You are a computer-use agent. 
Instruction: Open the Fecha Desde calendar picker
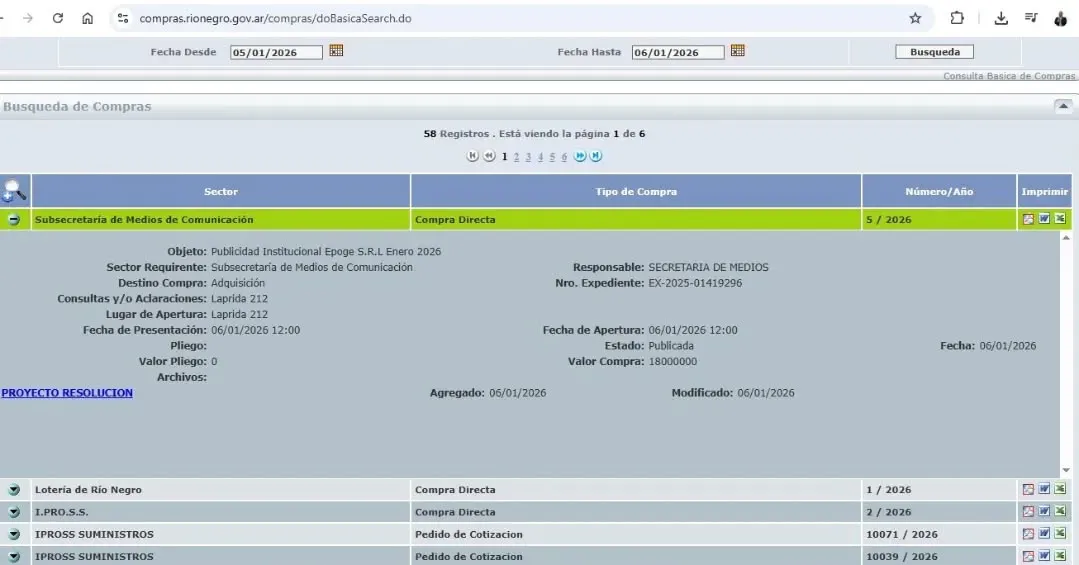[x=336, y=51]
